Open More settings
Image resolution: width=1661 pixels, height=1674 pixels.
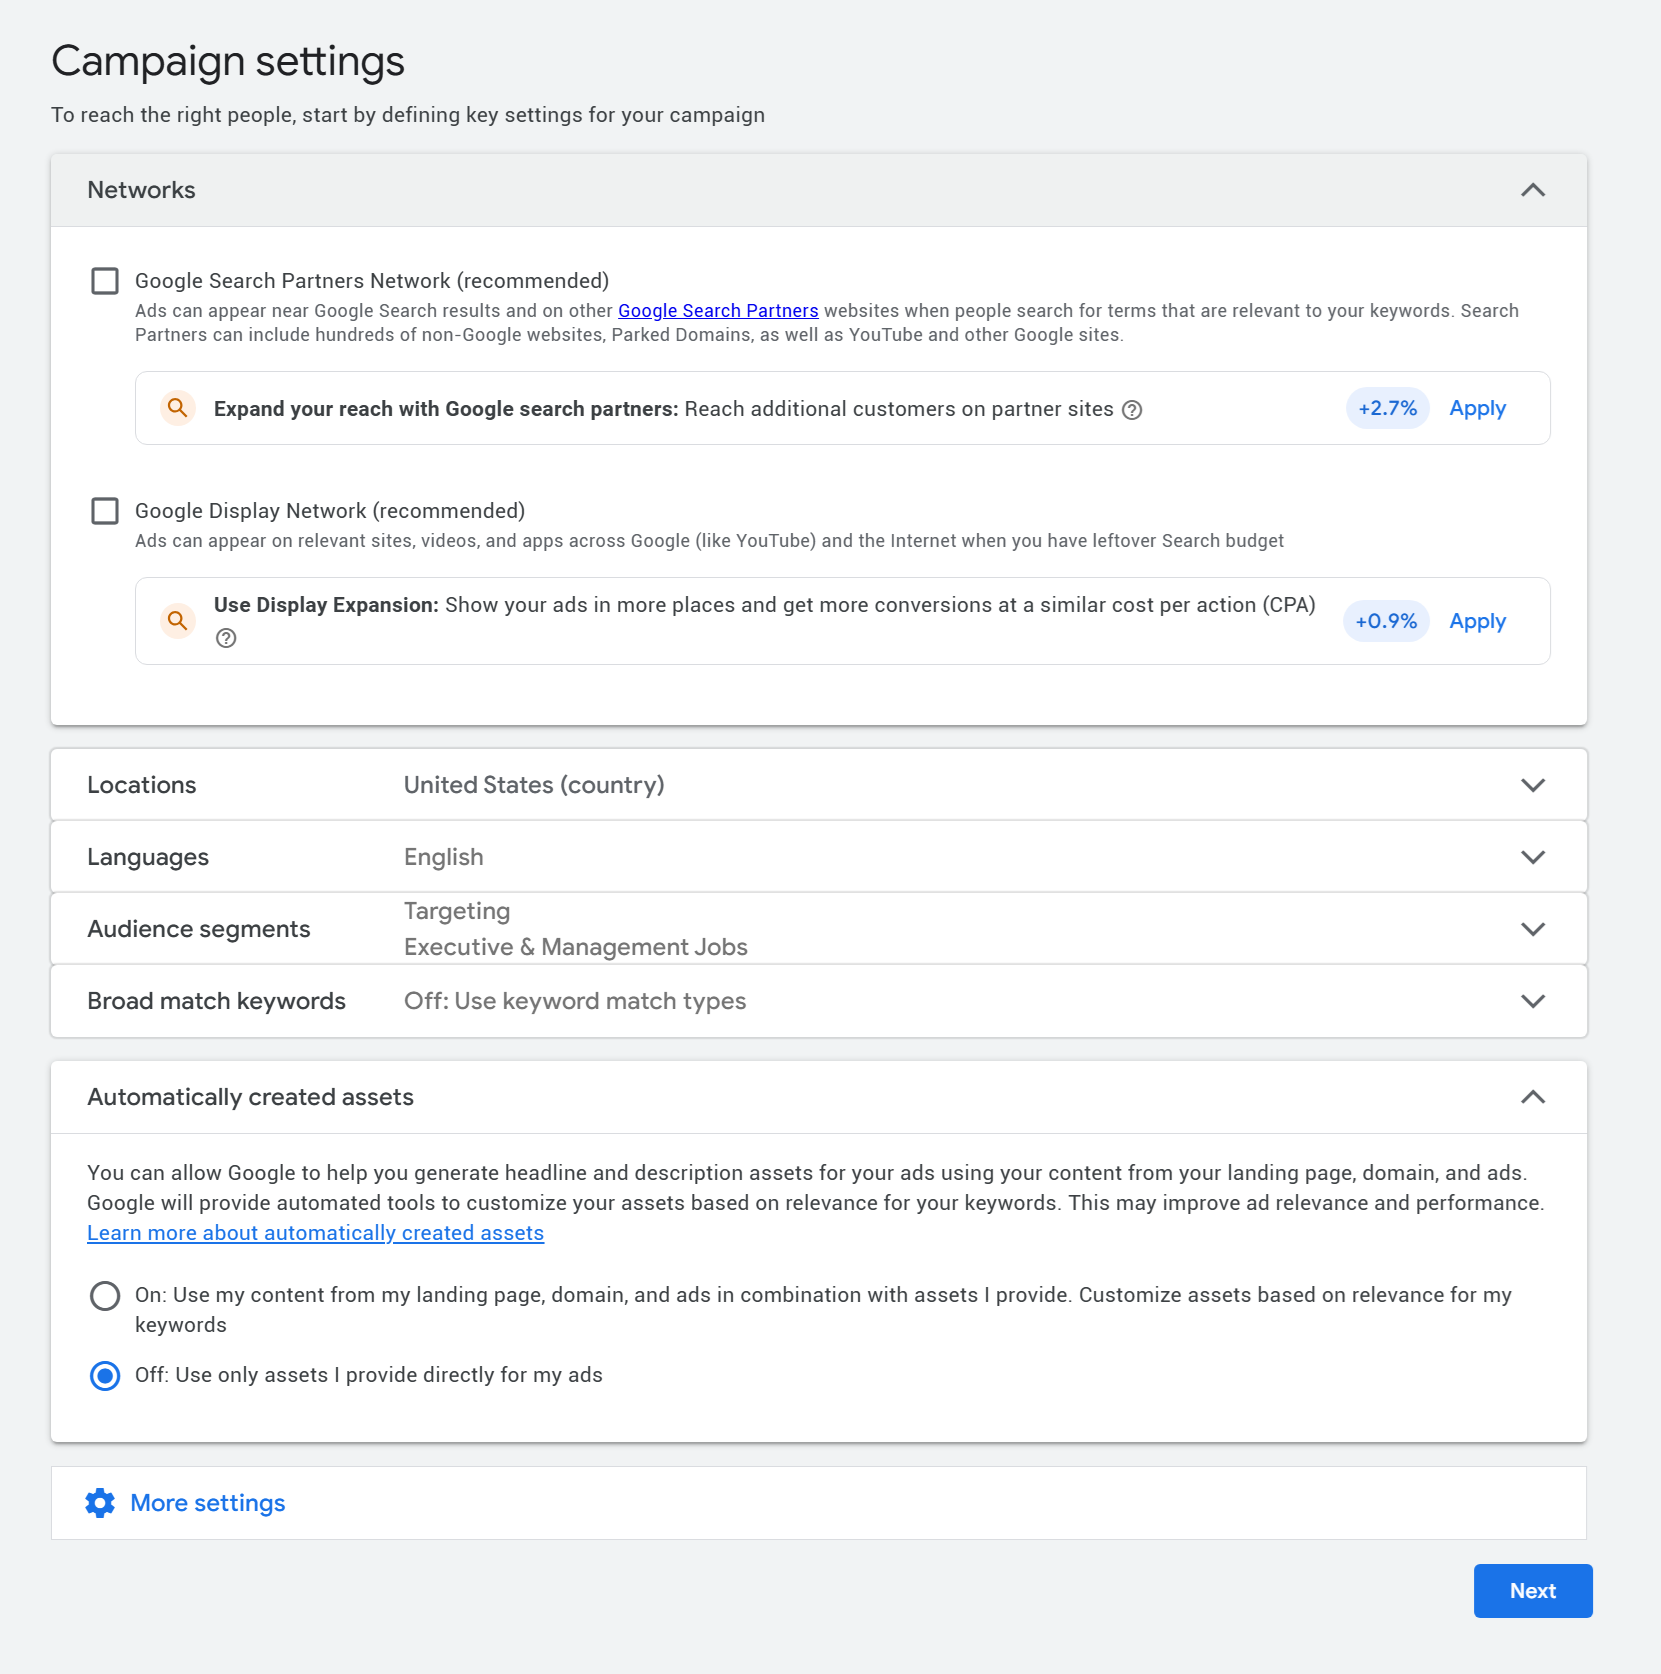pyautogui.click(x=208, y=1503)
